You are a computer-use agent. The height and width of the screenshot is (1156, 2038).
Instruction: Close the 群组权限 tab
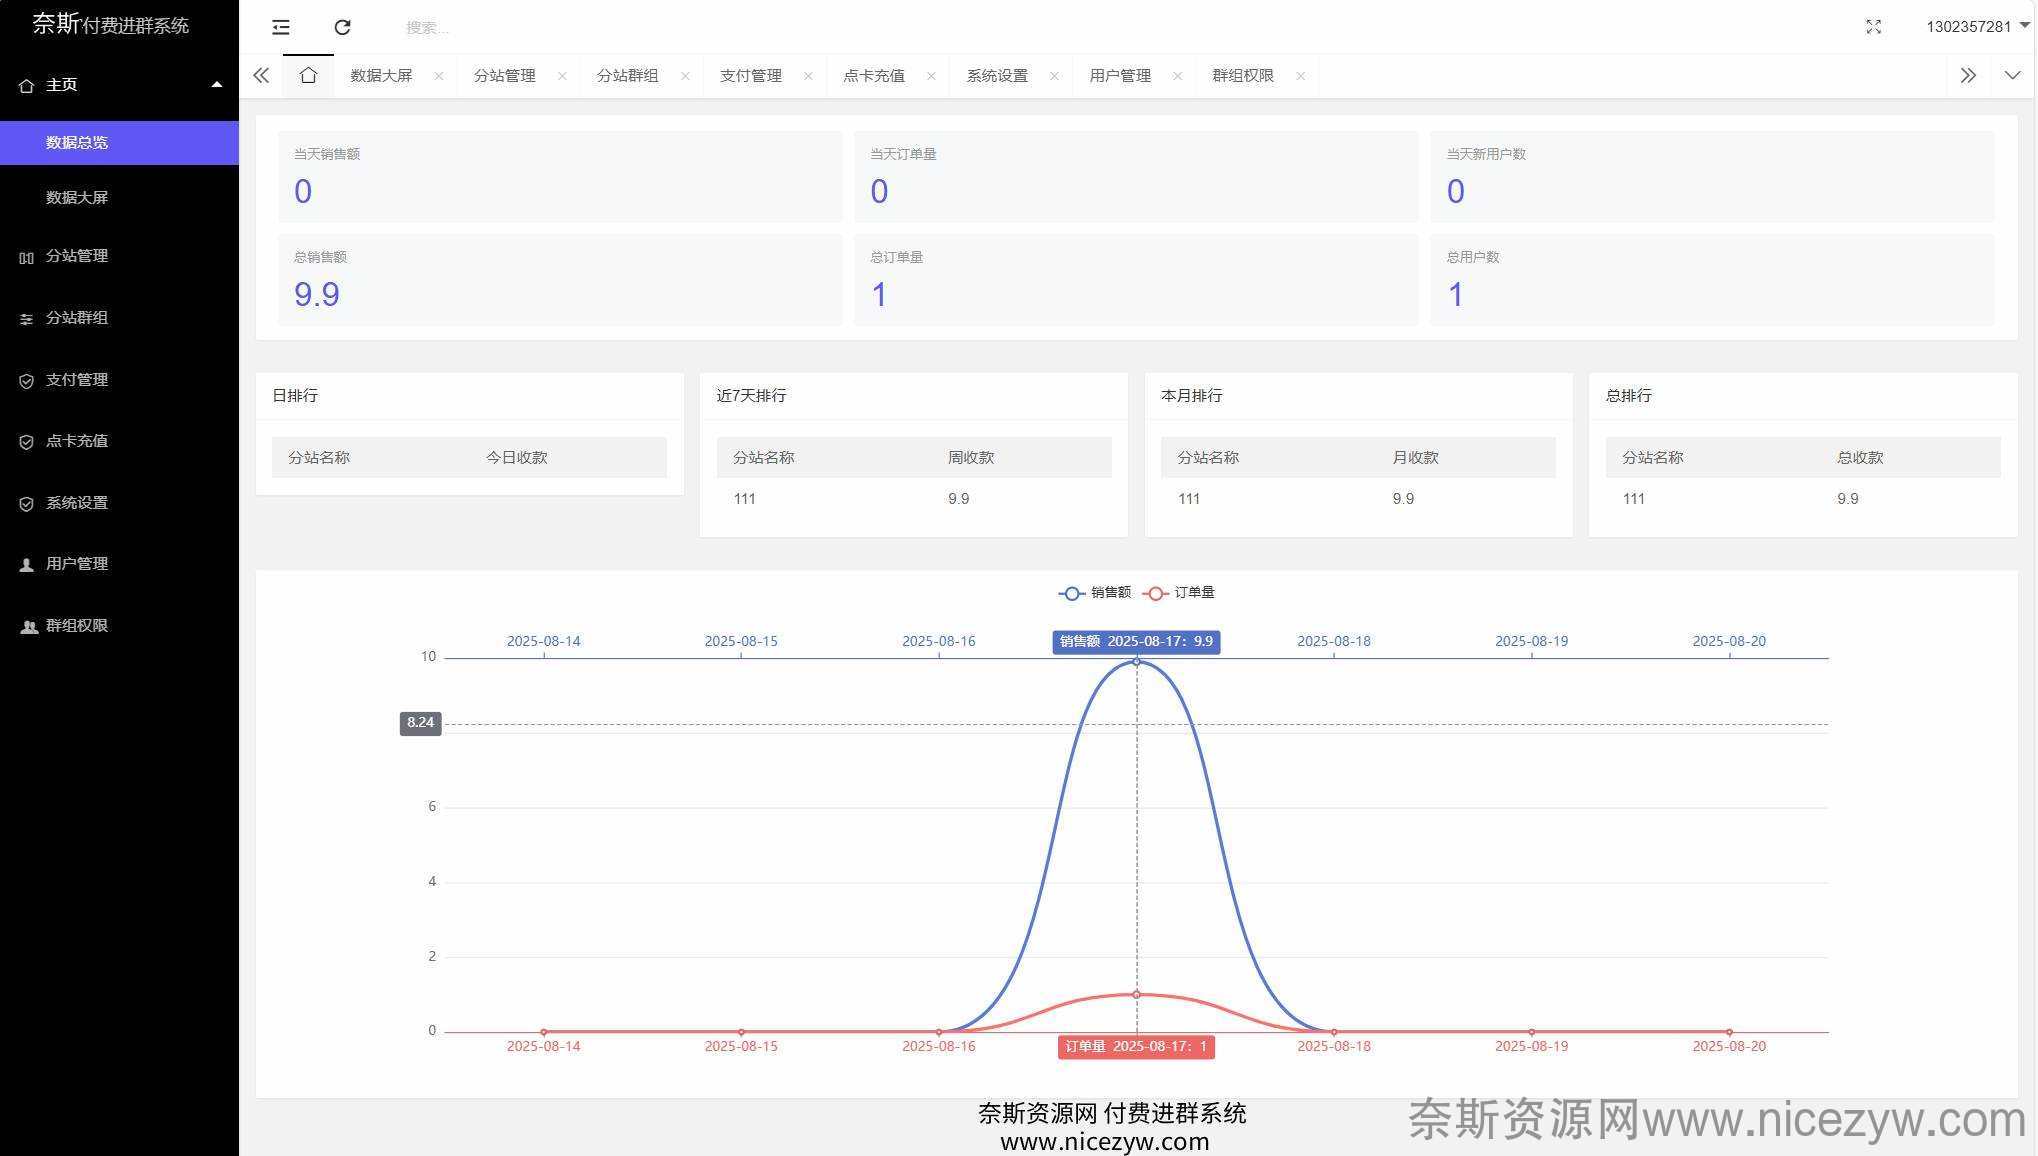[1300, 76]
